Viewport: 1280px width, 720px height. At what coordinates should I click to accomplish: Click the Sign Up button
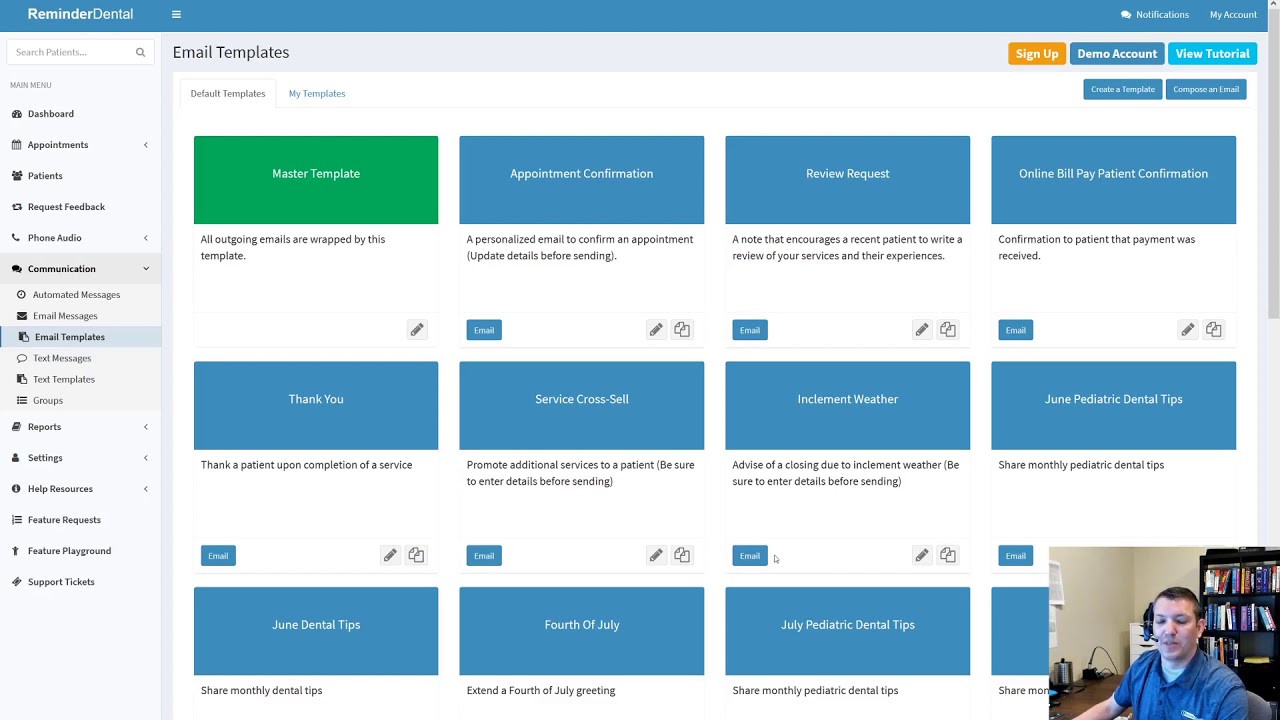click(1037, 54)
